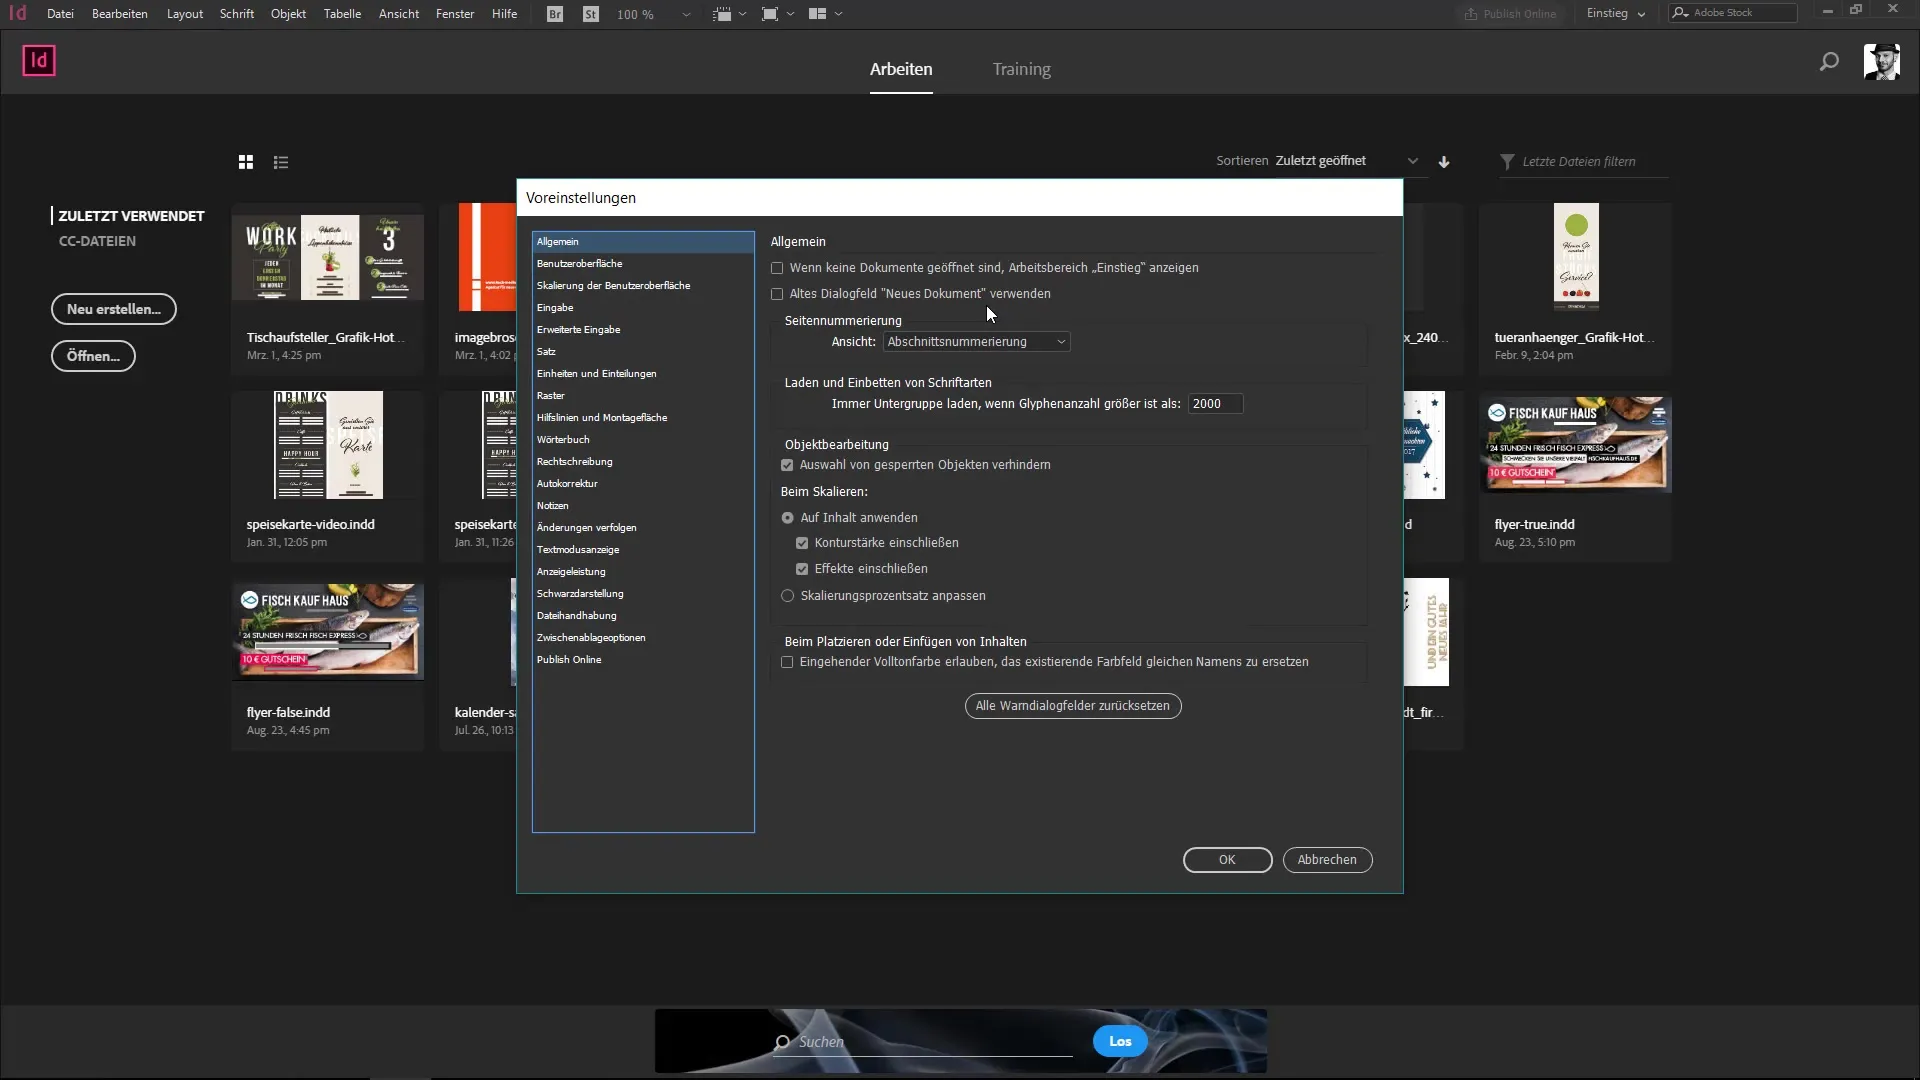Open Adobe Stock via St icon
The width and height of the screenshot is (1920, 1080).
point(591,14)
